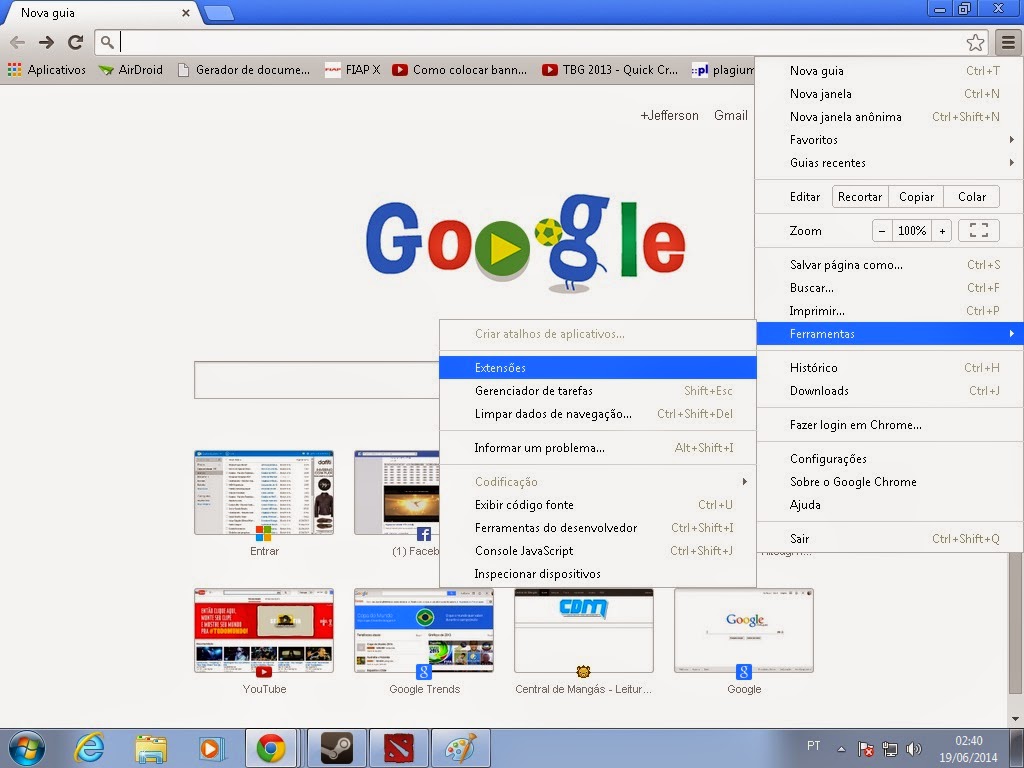The width and height of the screenshot is (1024, 768).
Task: Click Chrome icon in taskbar
Action: click(271, 748)
